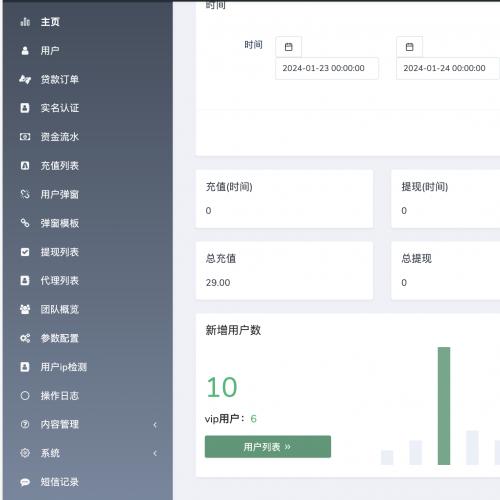Expand the 内容管理 submenu chevron
This screenshot has width=500, height=500.
point(155,425)
